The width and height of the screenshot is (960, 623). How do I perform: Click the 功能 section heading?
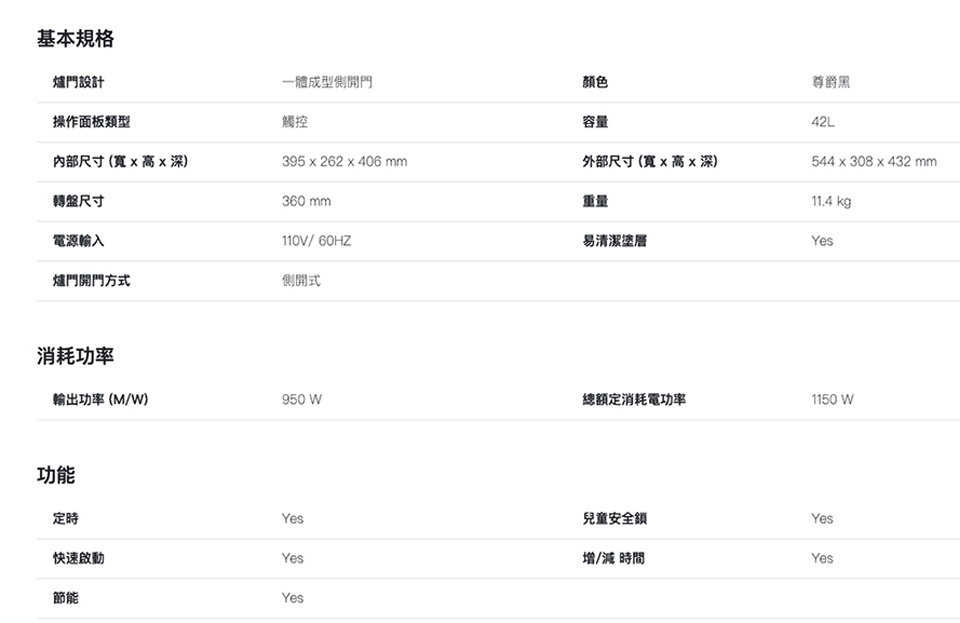coord(56,476)
